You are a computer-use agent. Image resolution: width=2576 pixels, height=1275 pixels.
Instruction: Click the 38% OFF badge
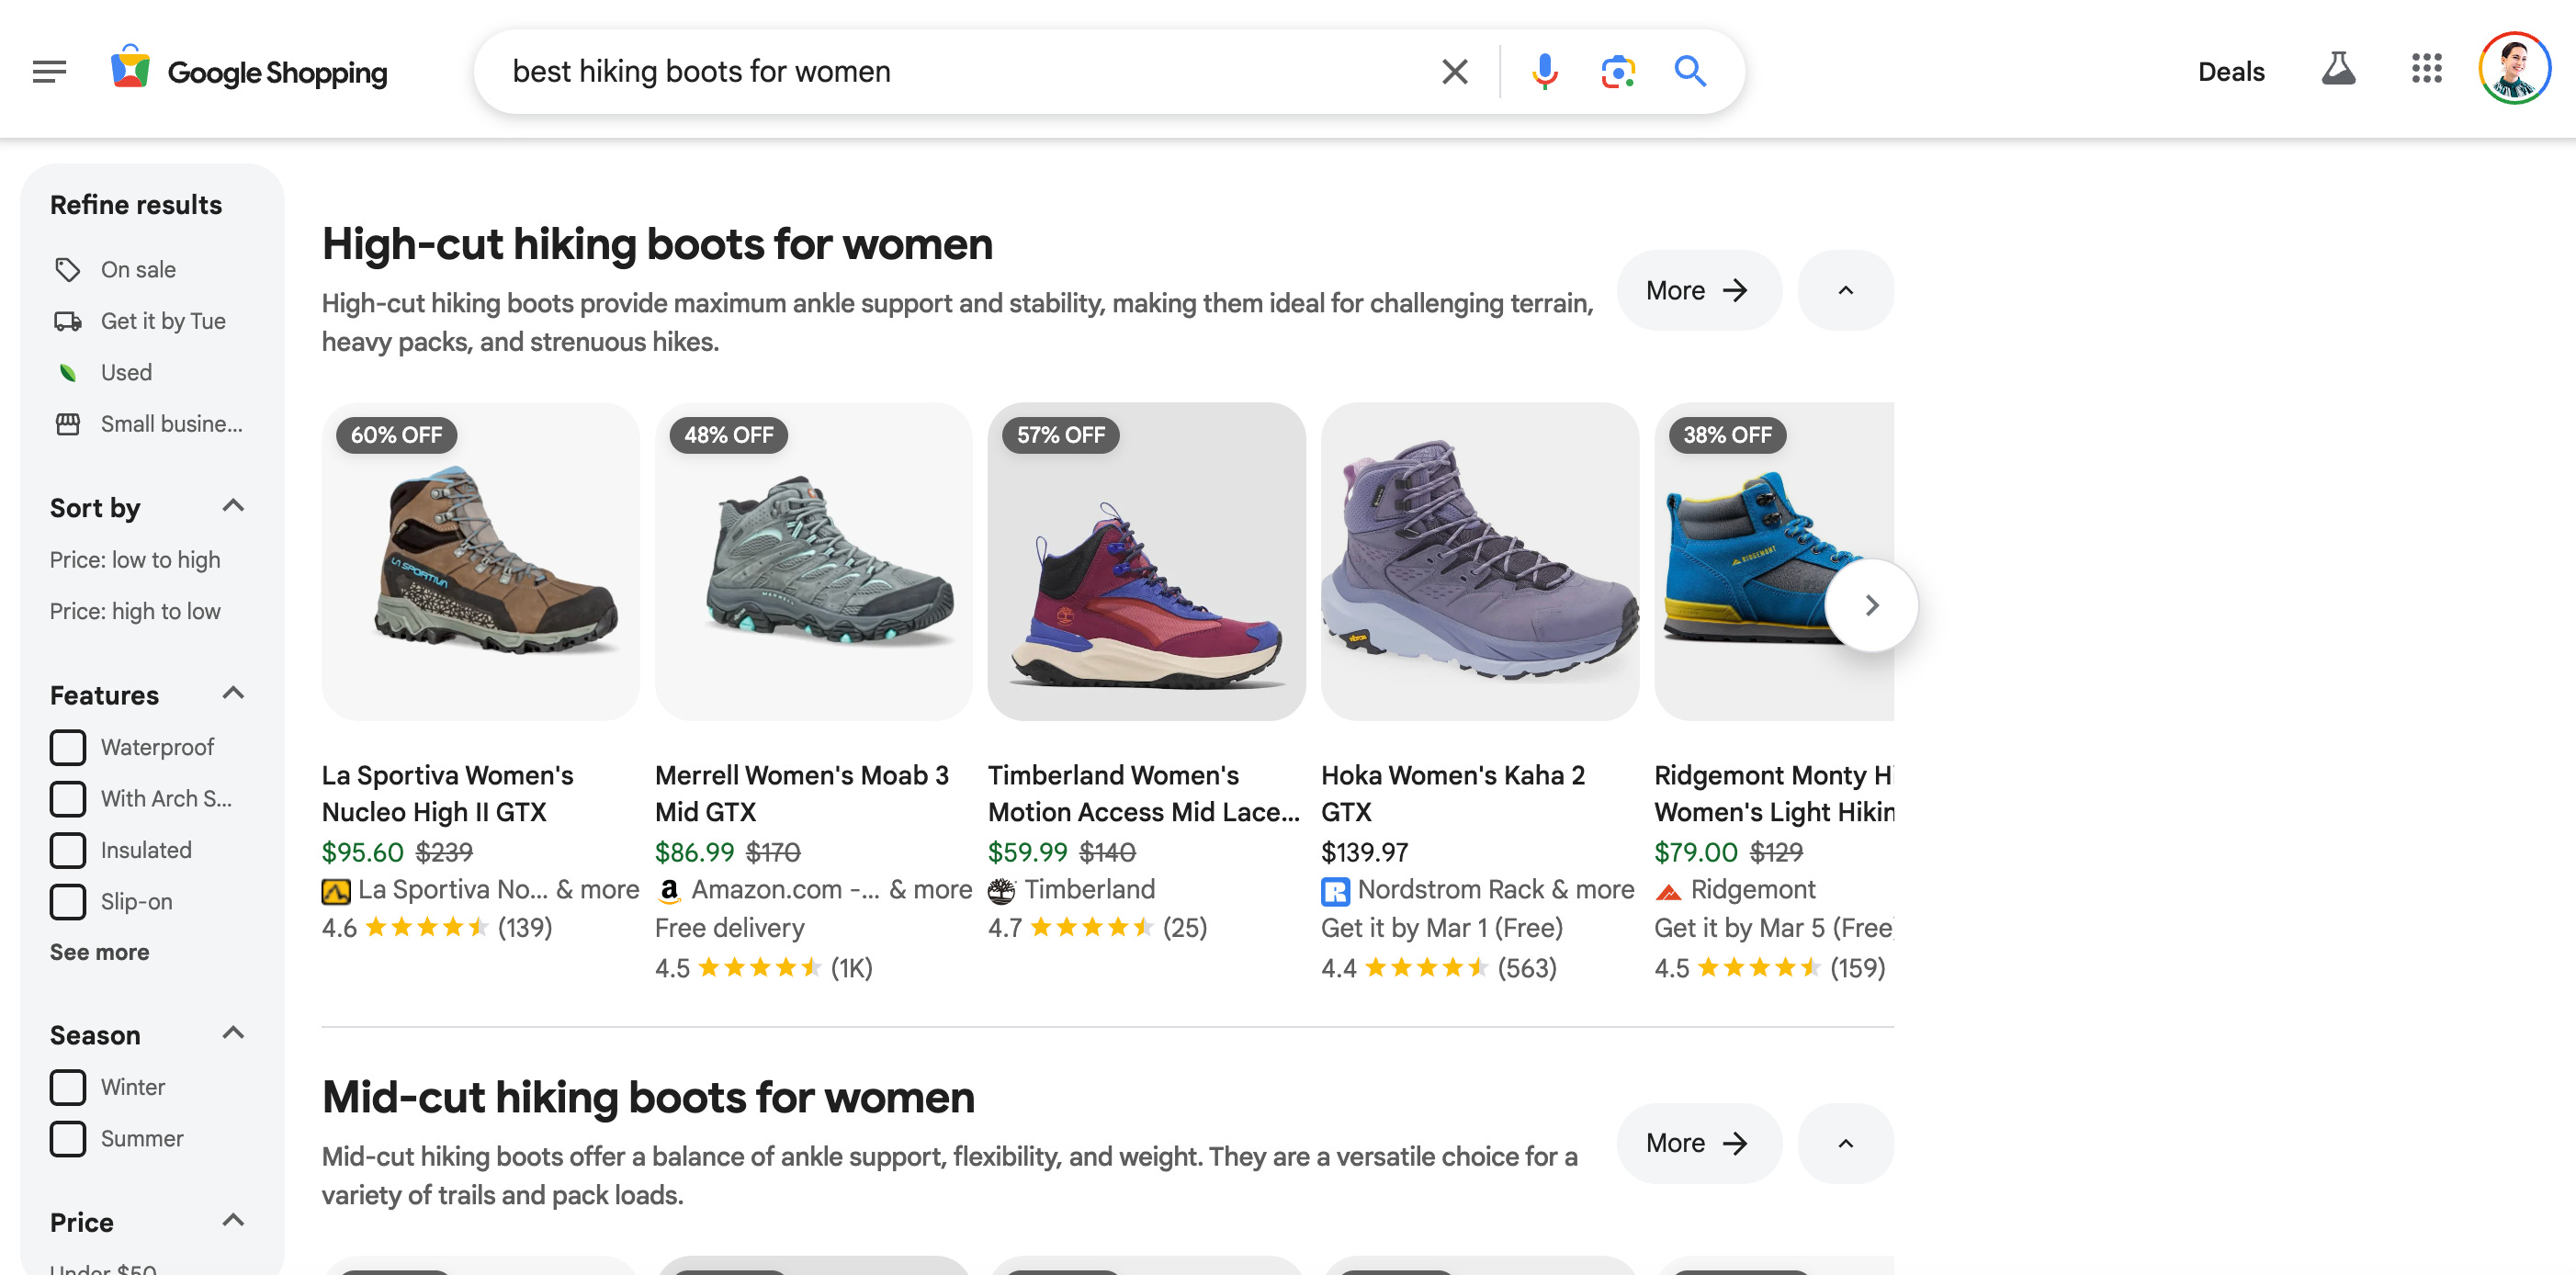click(x=1727, y=435)
